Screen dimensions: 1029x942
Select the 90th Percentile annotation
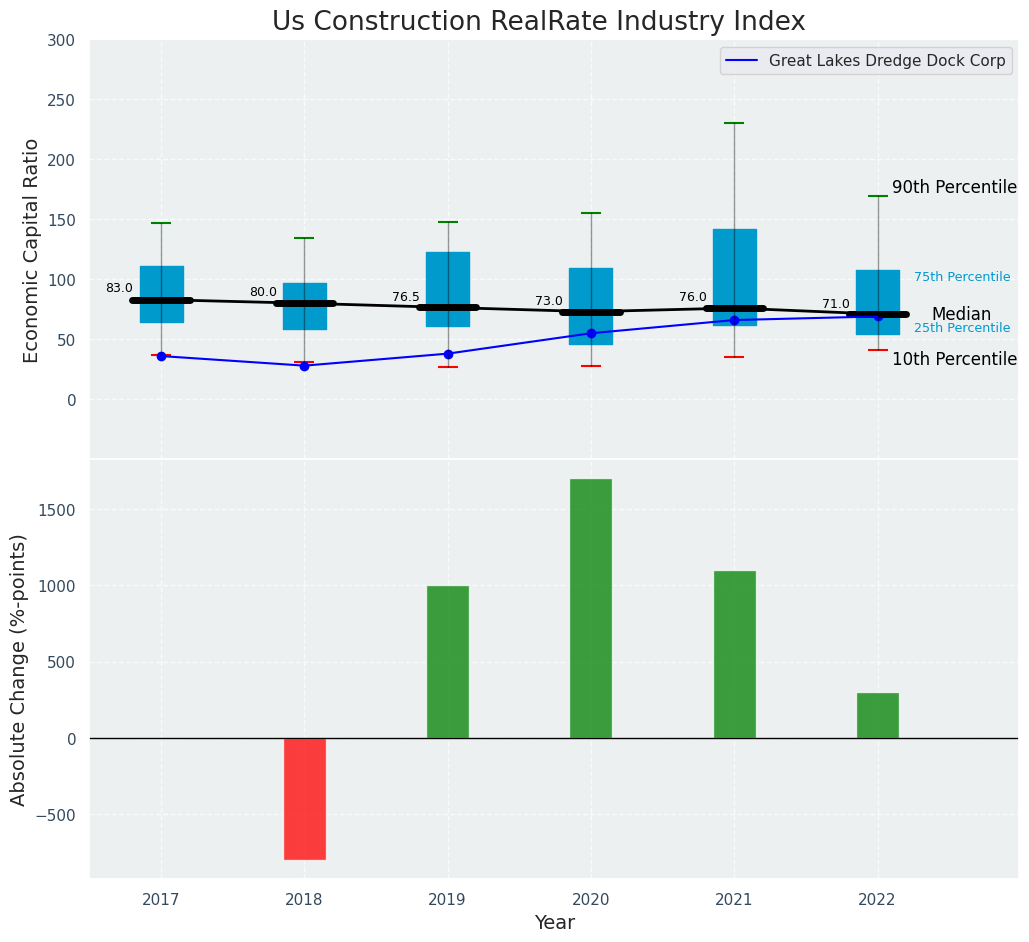coord(953,188)
